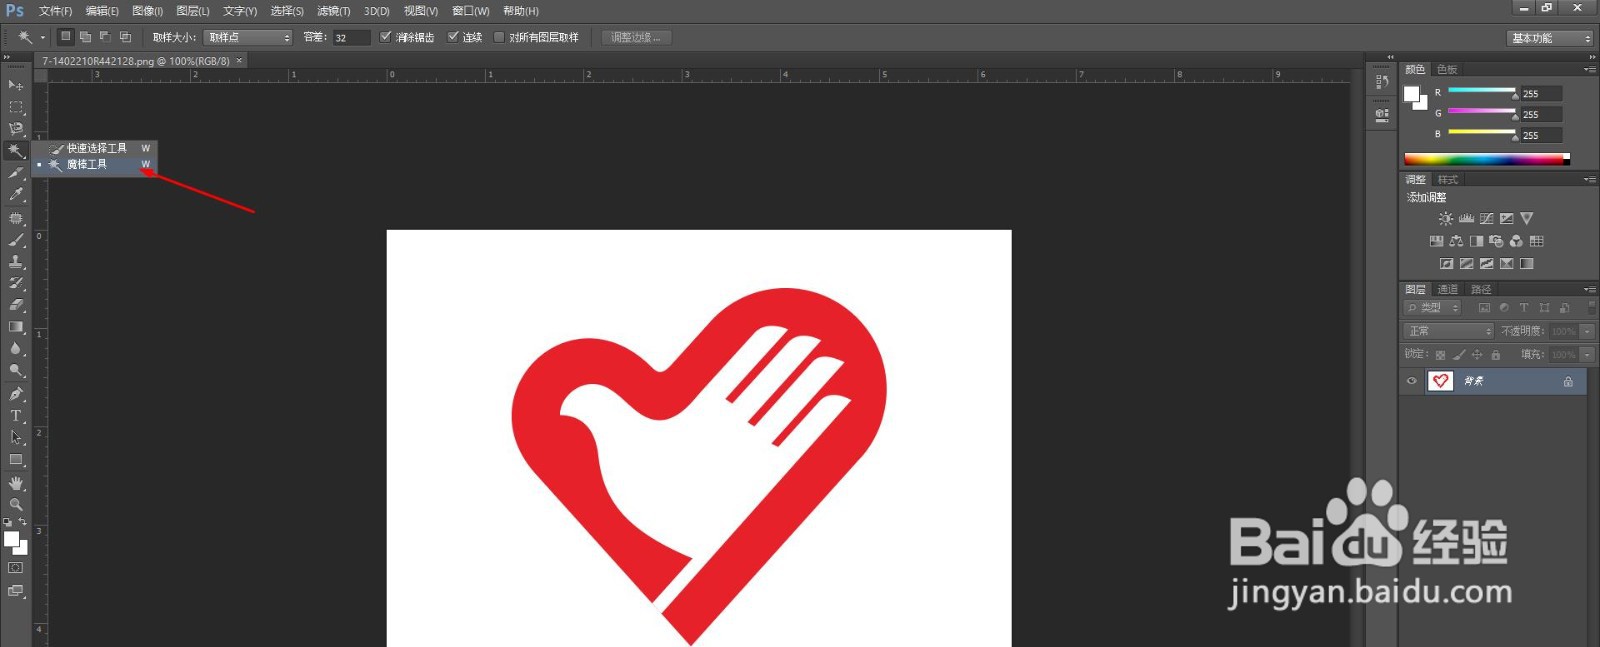The width and height of the screenshot is (1600, 647).
Task: Open the 3D properties panel icon
Action: pyautogui.click(x=1382, y=114)
